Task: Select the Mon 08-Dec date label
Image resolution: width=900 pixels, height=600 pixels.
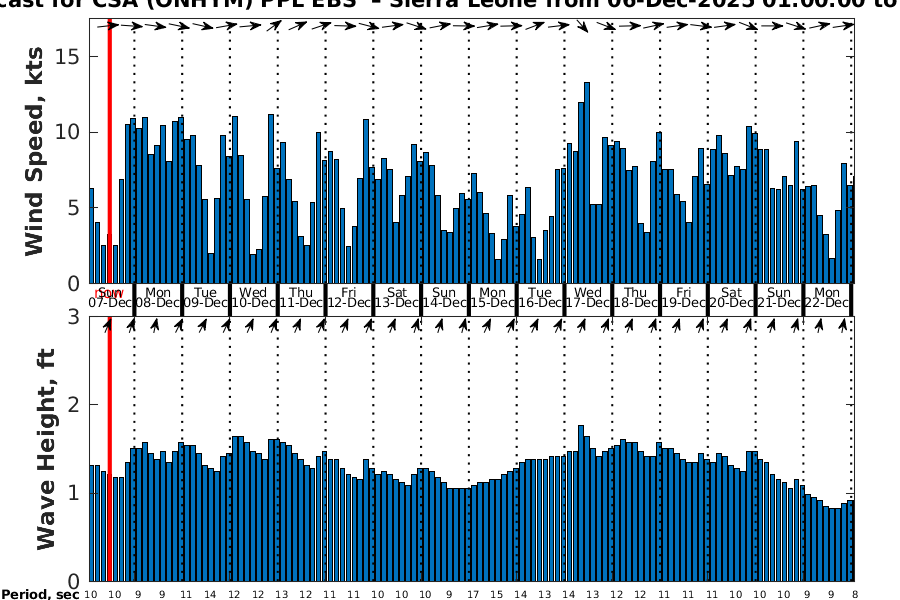Action: click(x=158, y=298)
